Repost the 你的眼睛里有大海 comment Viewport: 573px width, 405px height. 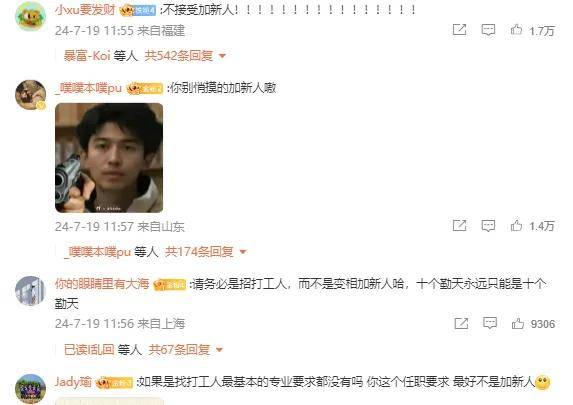pos(461,323)
